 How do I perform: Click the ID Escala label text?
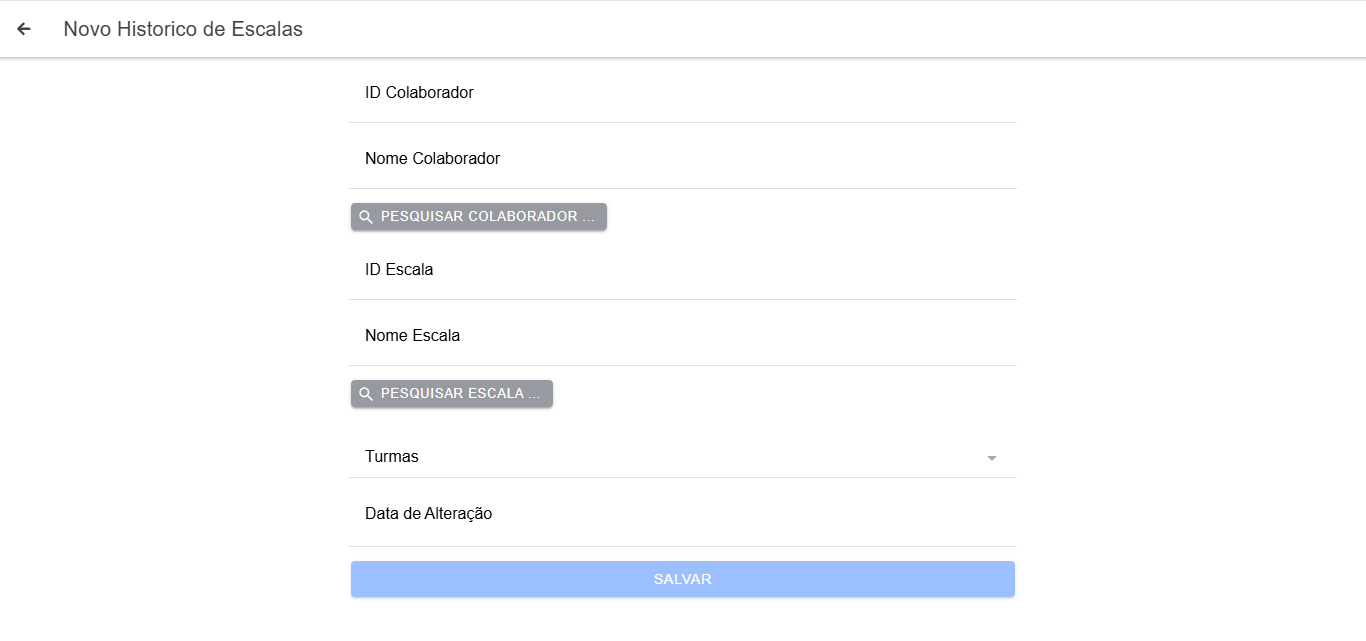pyautogui.click(x=399, y=270)
